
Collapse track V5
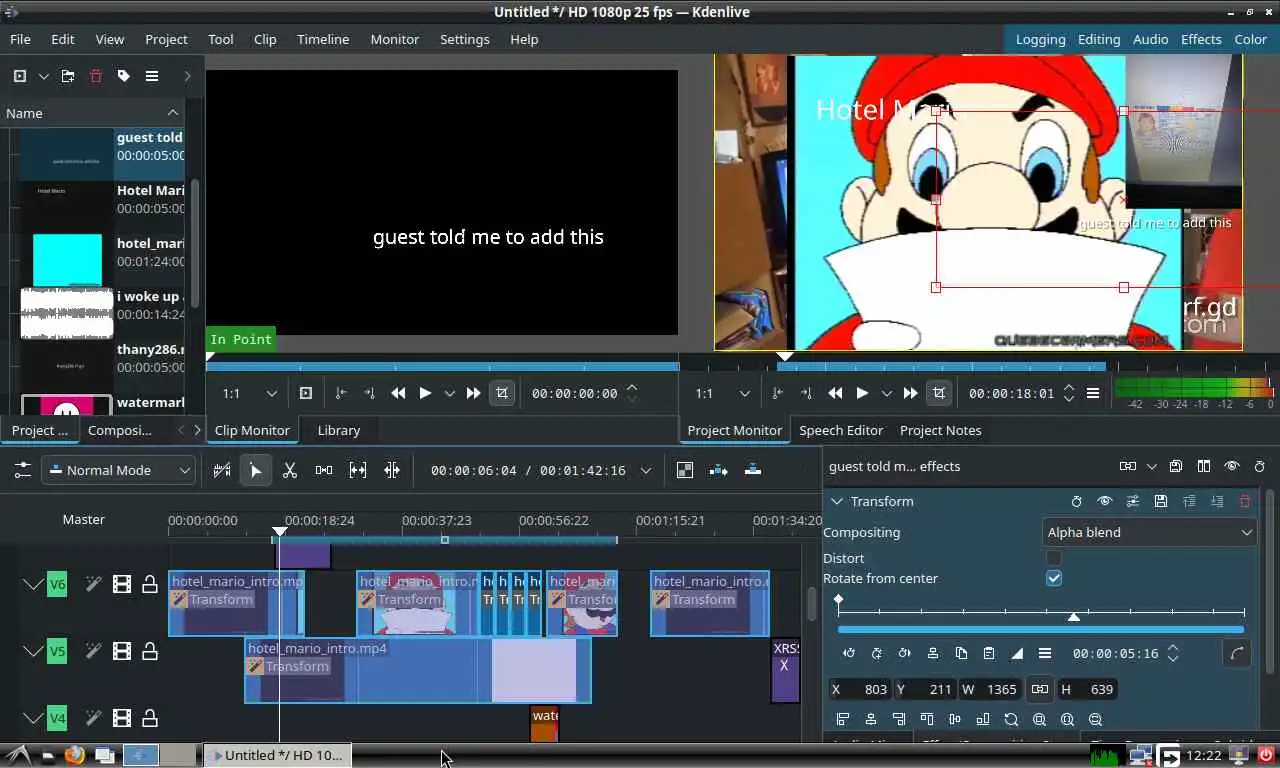[33, 651]
